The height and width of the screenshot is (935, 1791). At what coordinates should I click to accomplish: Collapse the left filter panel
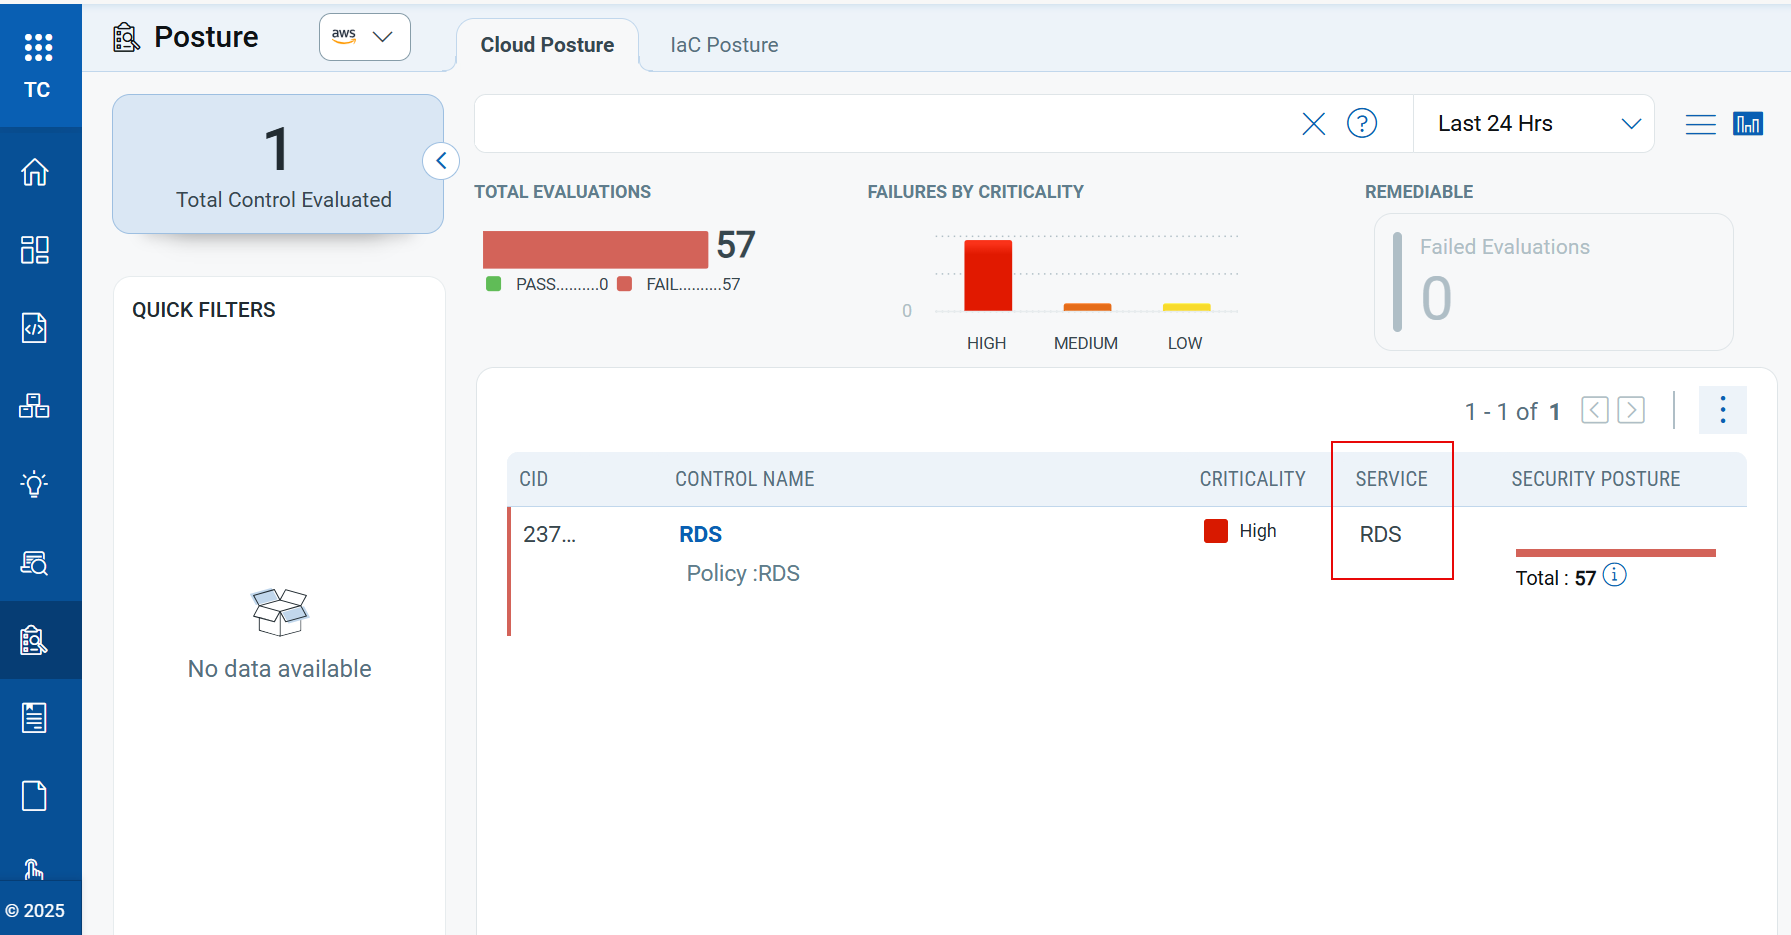pos(441,161)
